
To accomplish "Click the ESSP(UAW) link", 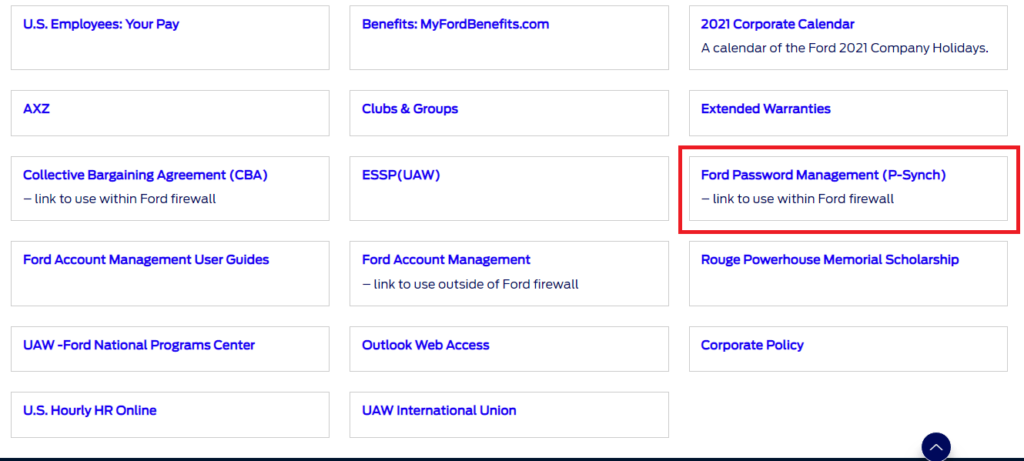I will pos(401,175).
